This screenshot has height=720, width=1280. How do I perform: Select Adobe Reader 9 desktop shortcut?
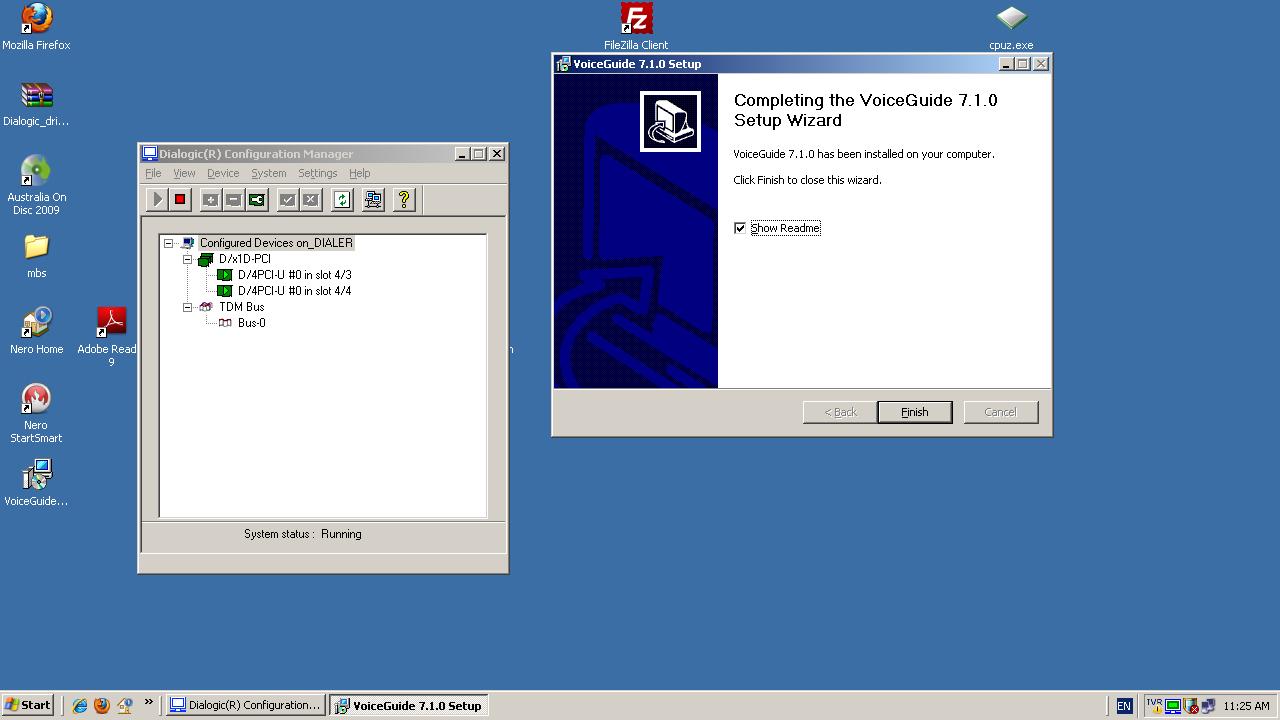(x=111, y=336)
